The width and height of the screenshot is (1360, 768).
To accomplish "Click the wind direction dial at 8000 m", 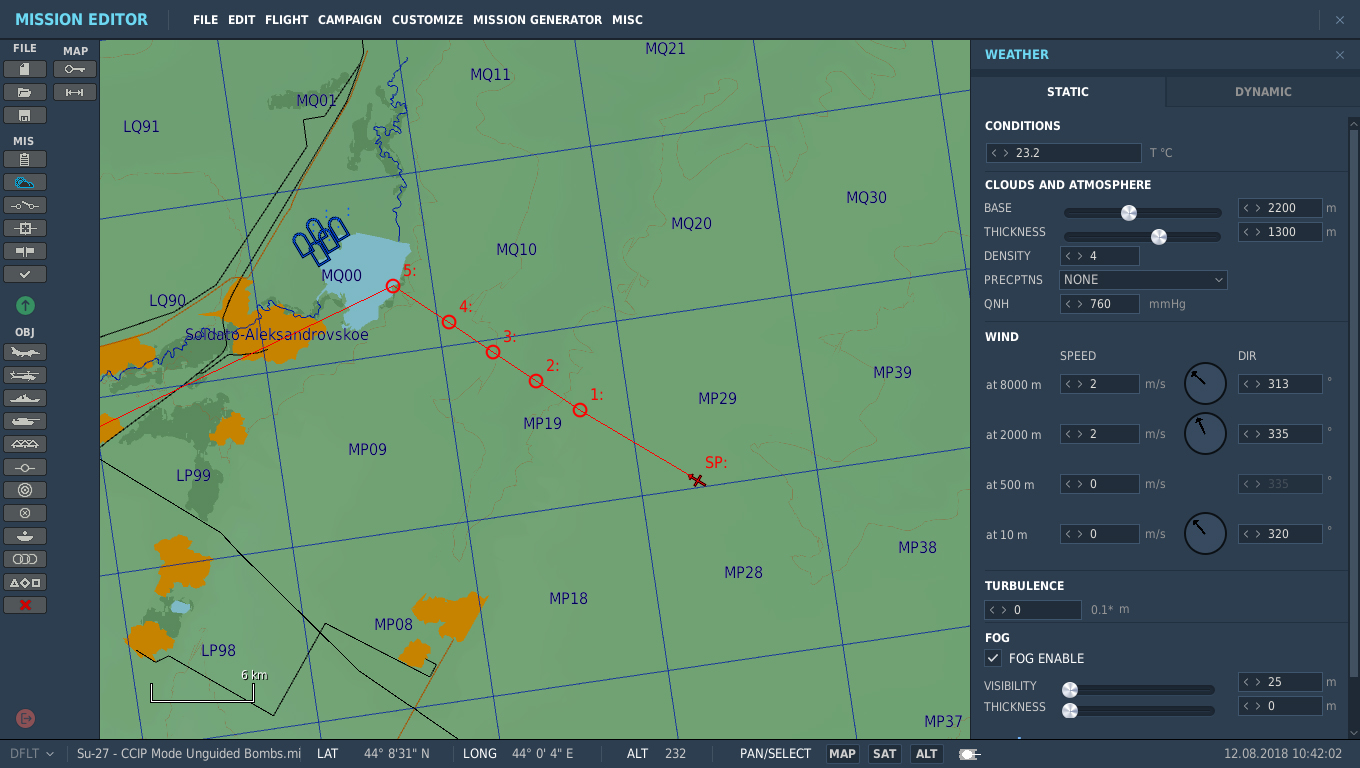I will 1205,384.
